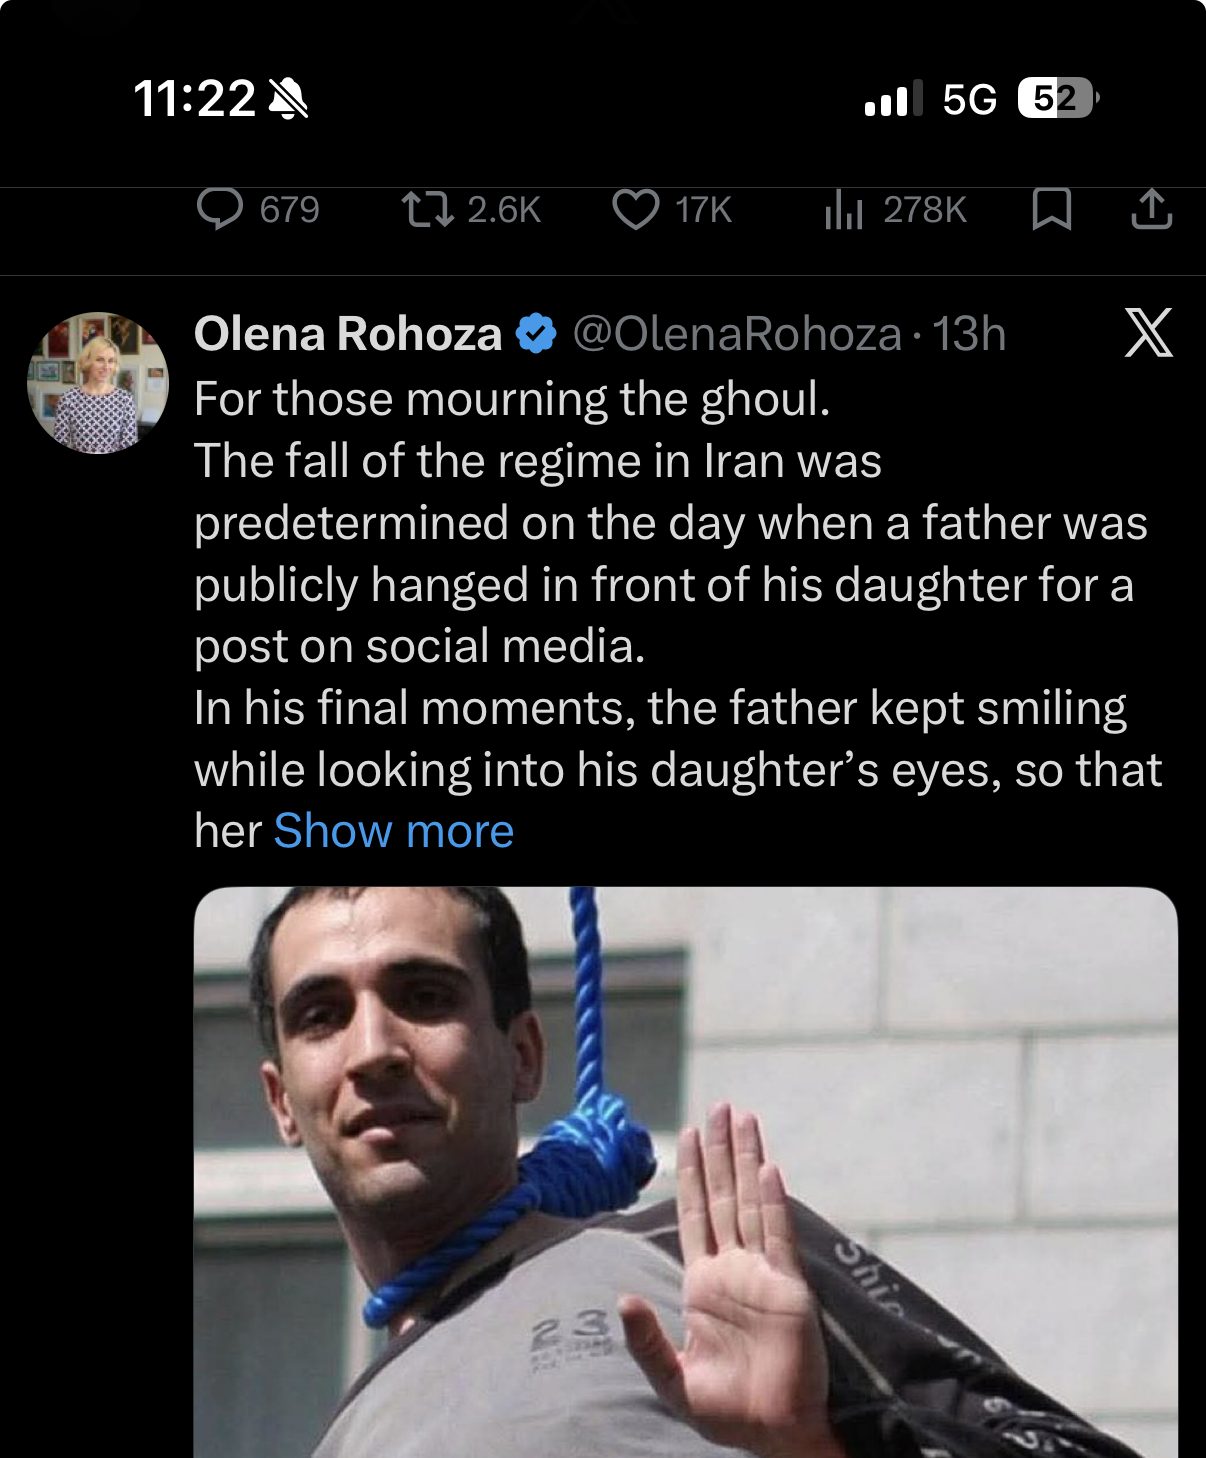The height and width of the screenshot is (1458, 1206).
Task: Tap the cellular signal bars icon
Action: tap(887, 99)
